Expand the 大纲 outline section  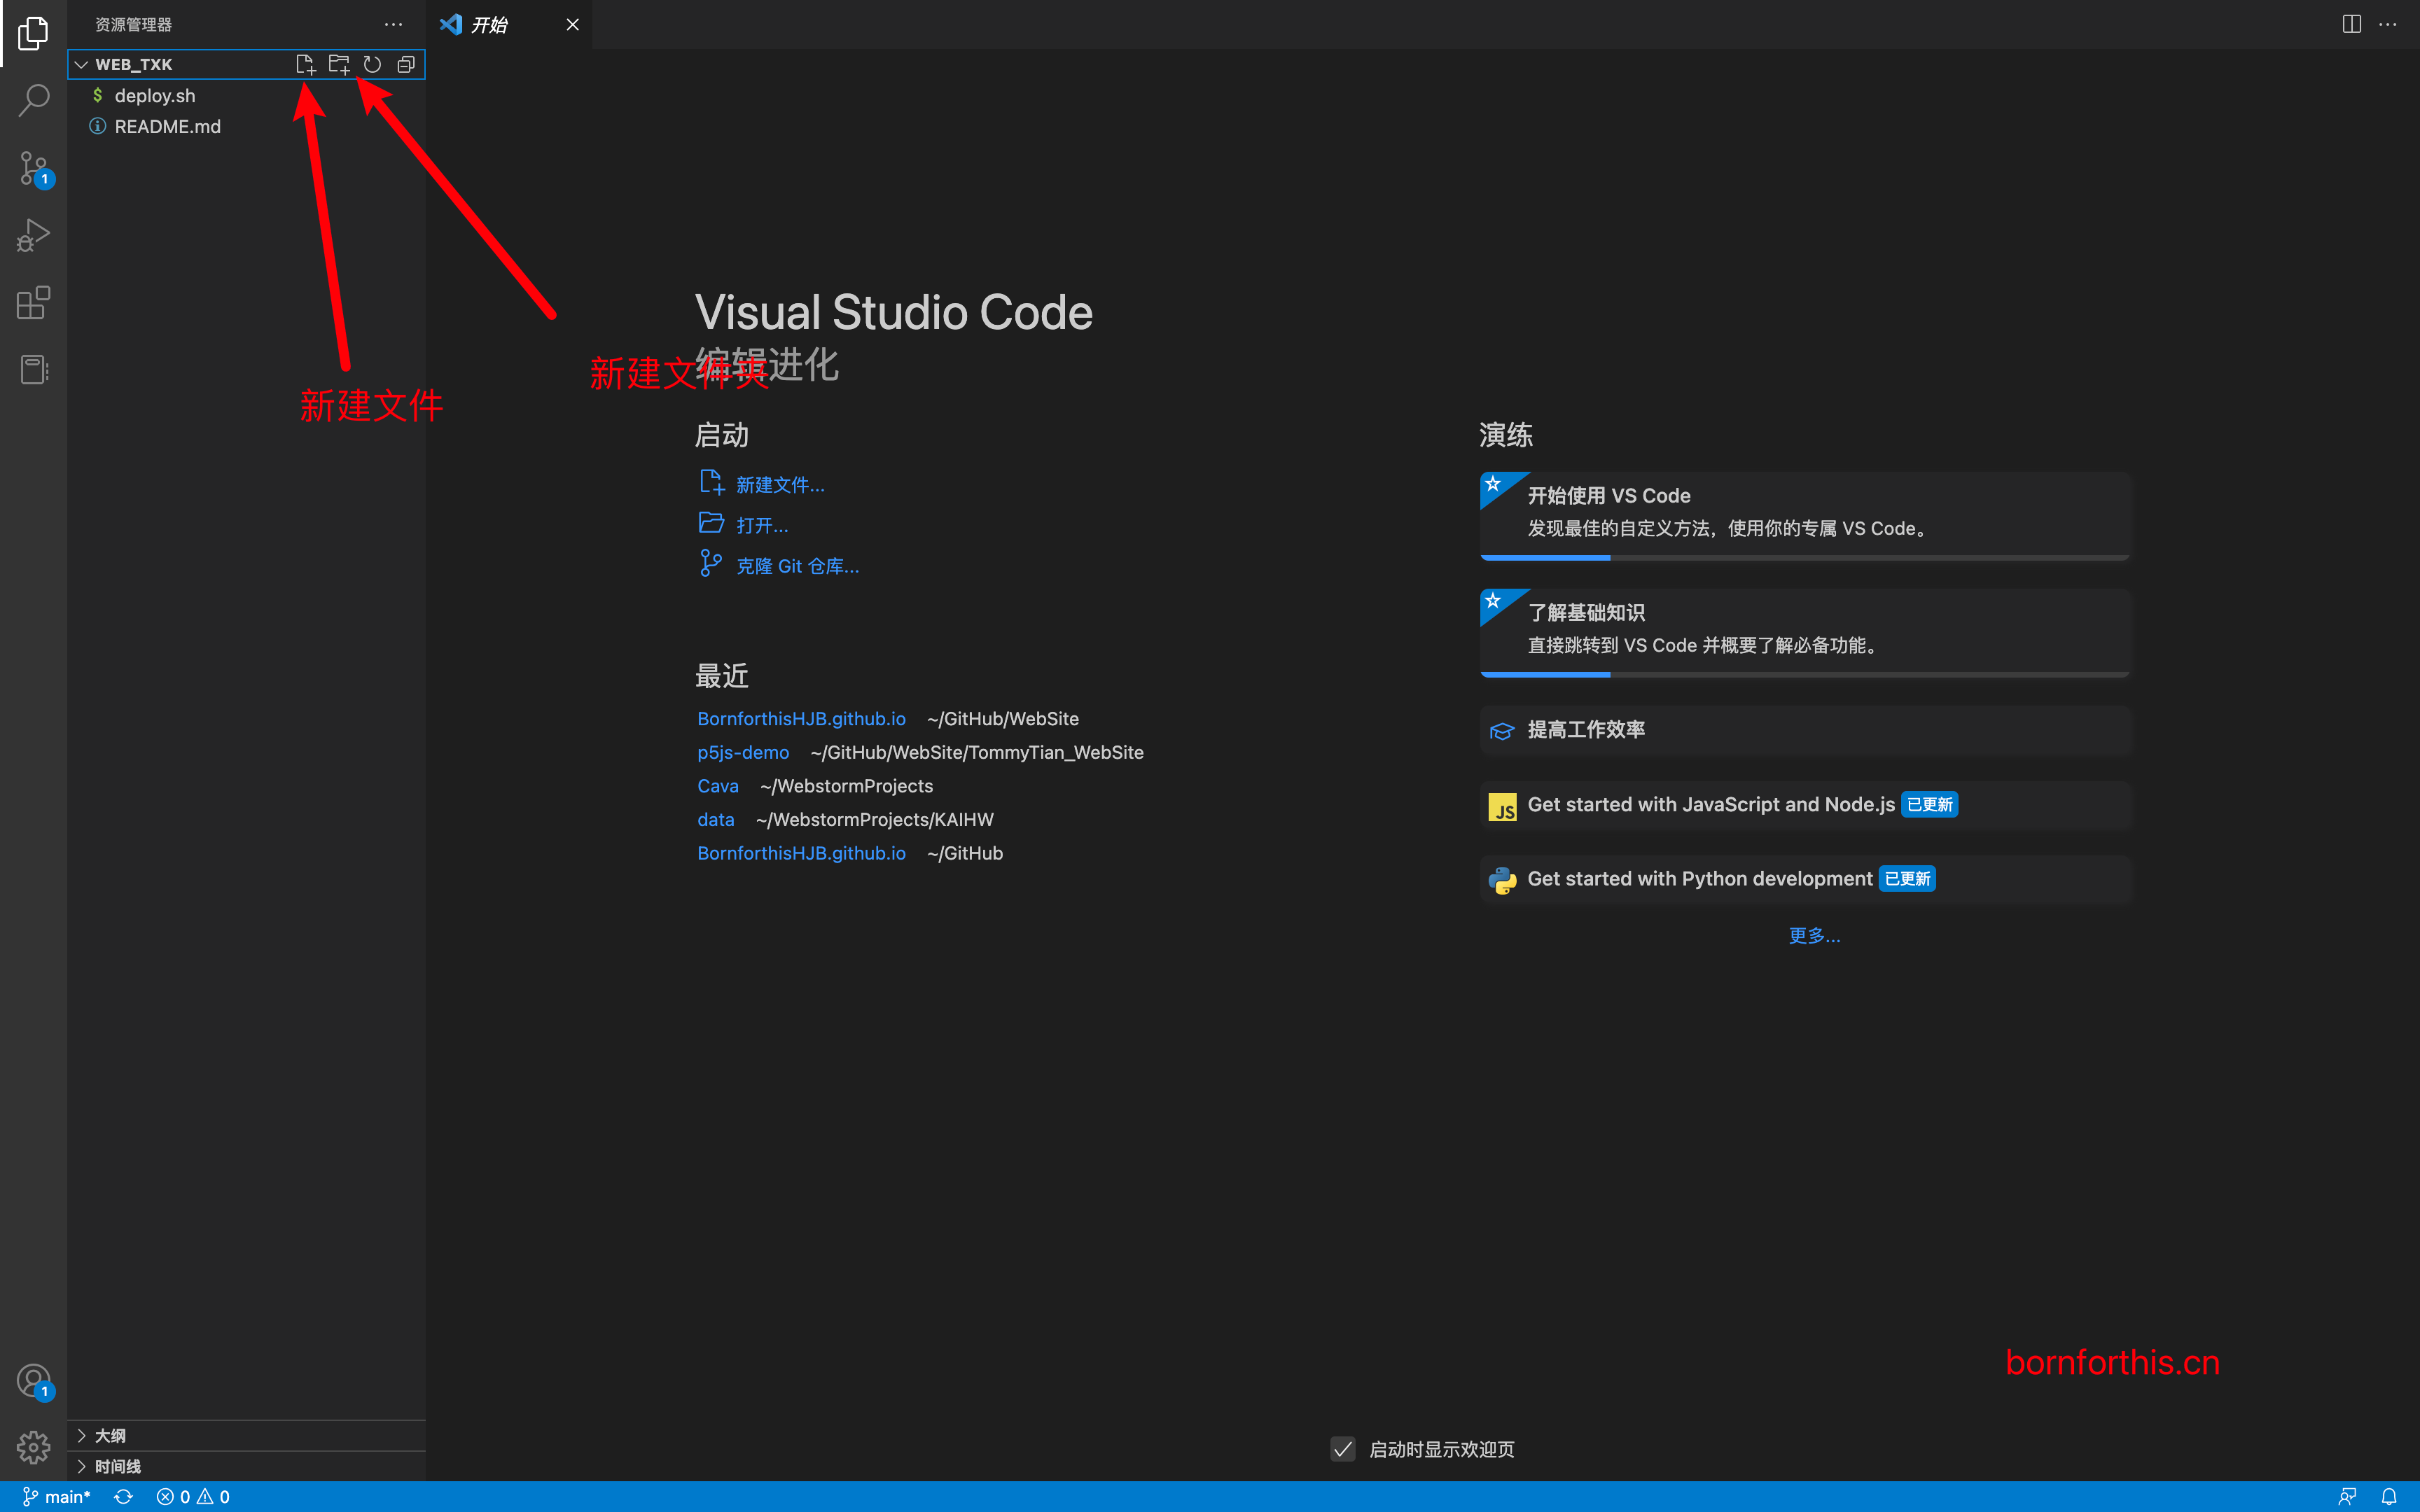tap(246, 1436)
